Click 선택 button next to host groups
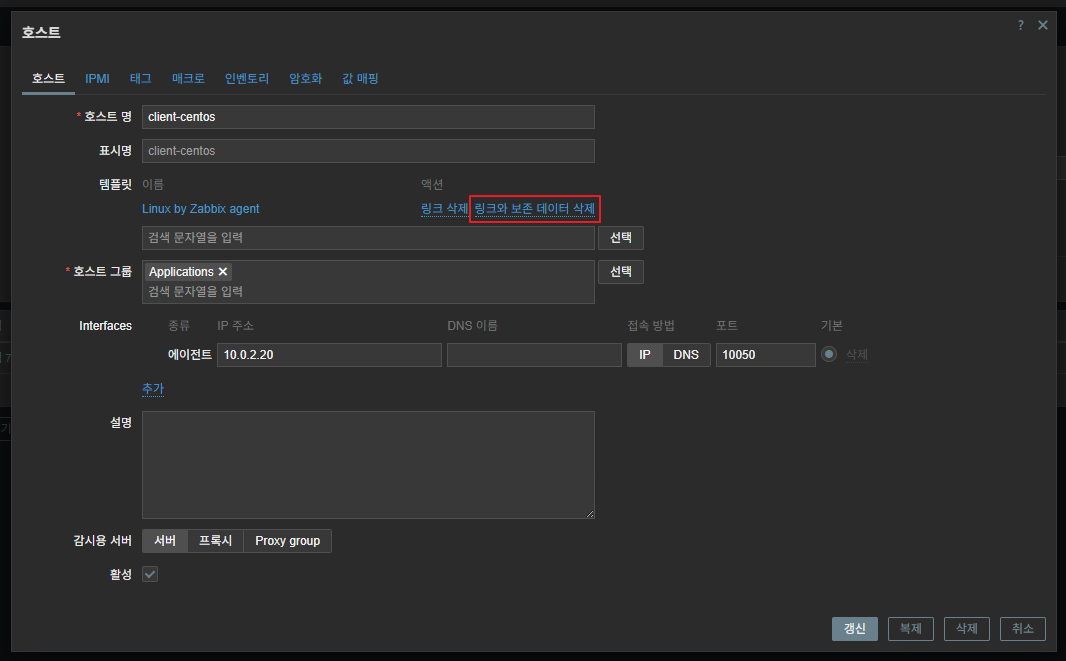This screenshot has height=661, width=1066. pos(621,271)
